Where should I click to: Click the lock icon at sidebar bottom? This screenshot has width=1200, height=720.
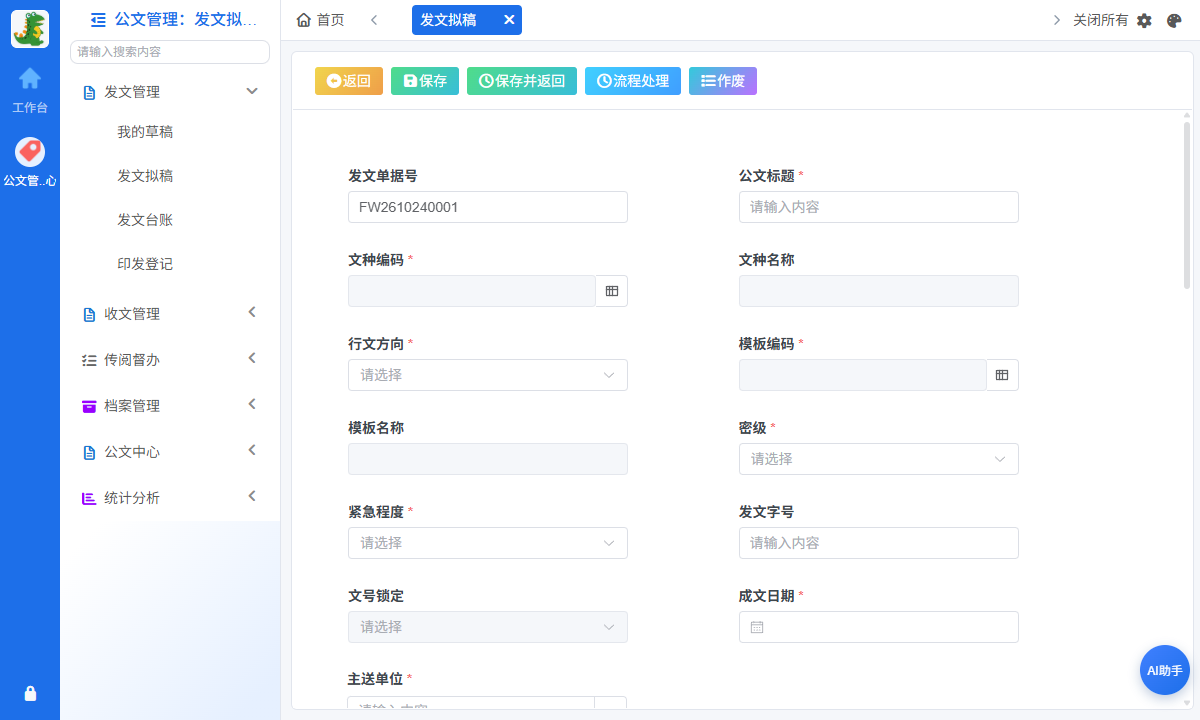30,693
